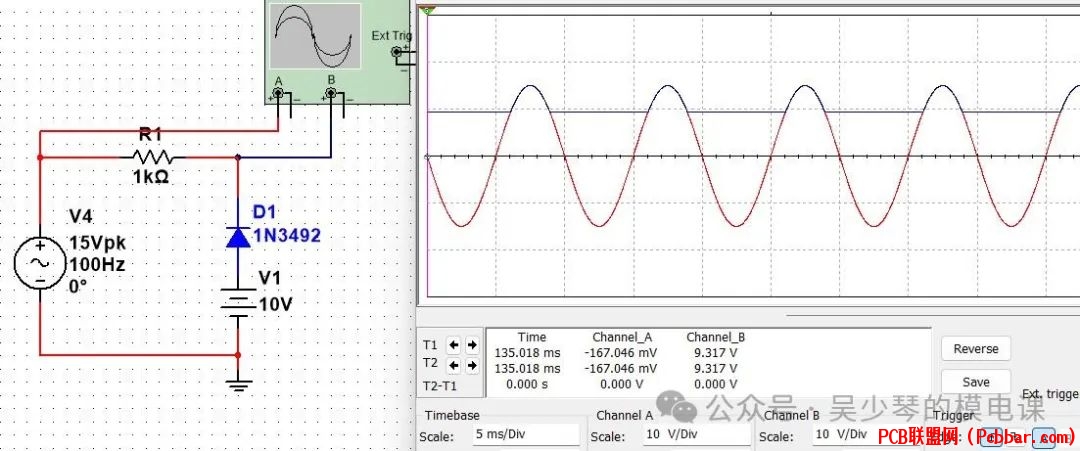
Task: Move cursor T2 right with arrow
Action: [472, 365]
